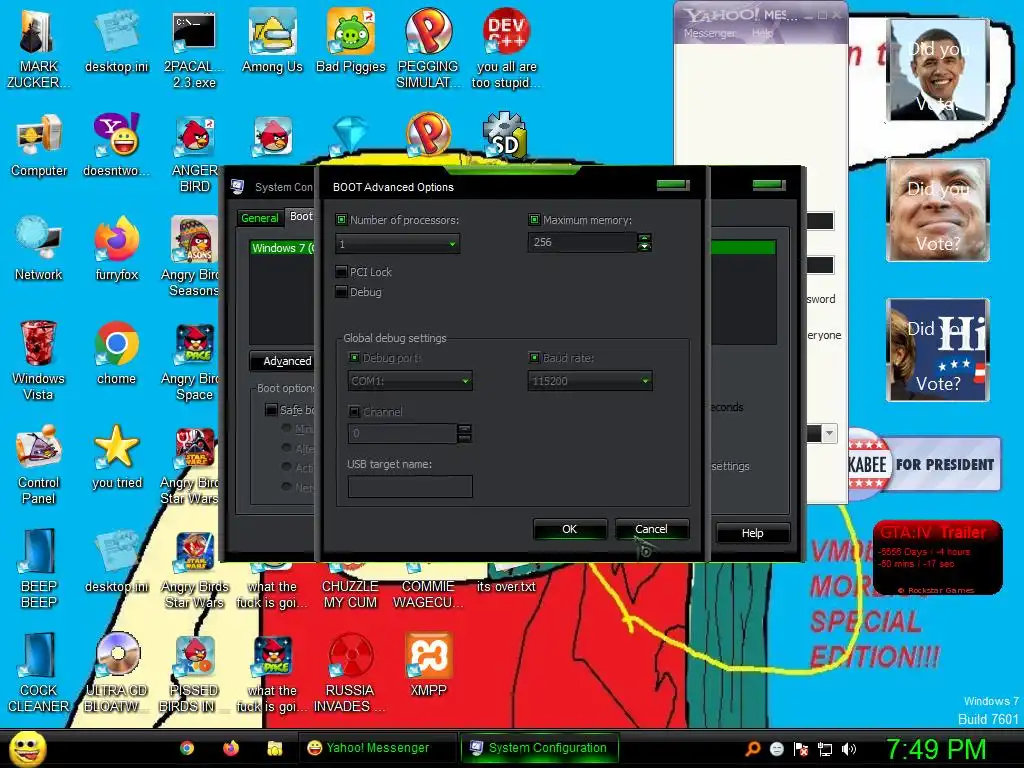
Task: Open Chrome from the taskbar
Action: click(x=187, y=748)
